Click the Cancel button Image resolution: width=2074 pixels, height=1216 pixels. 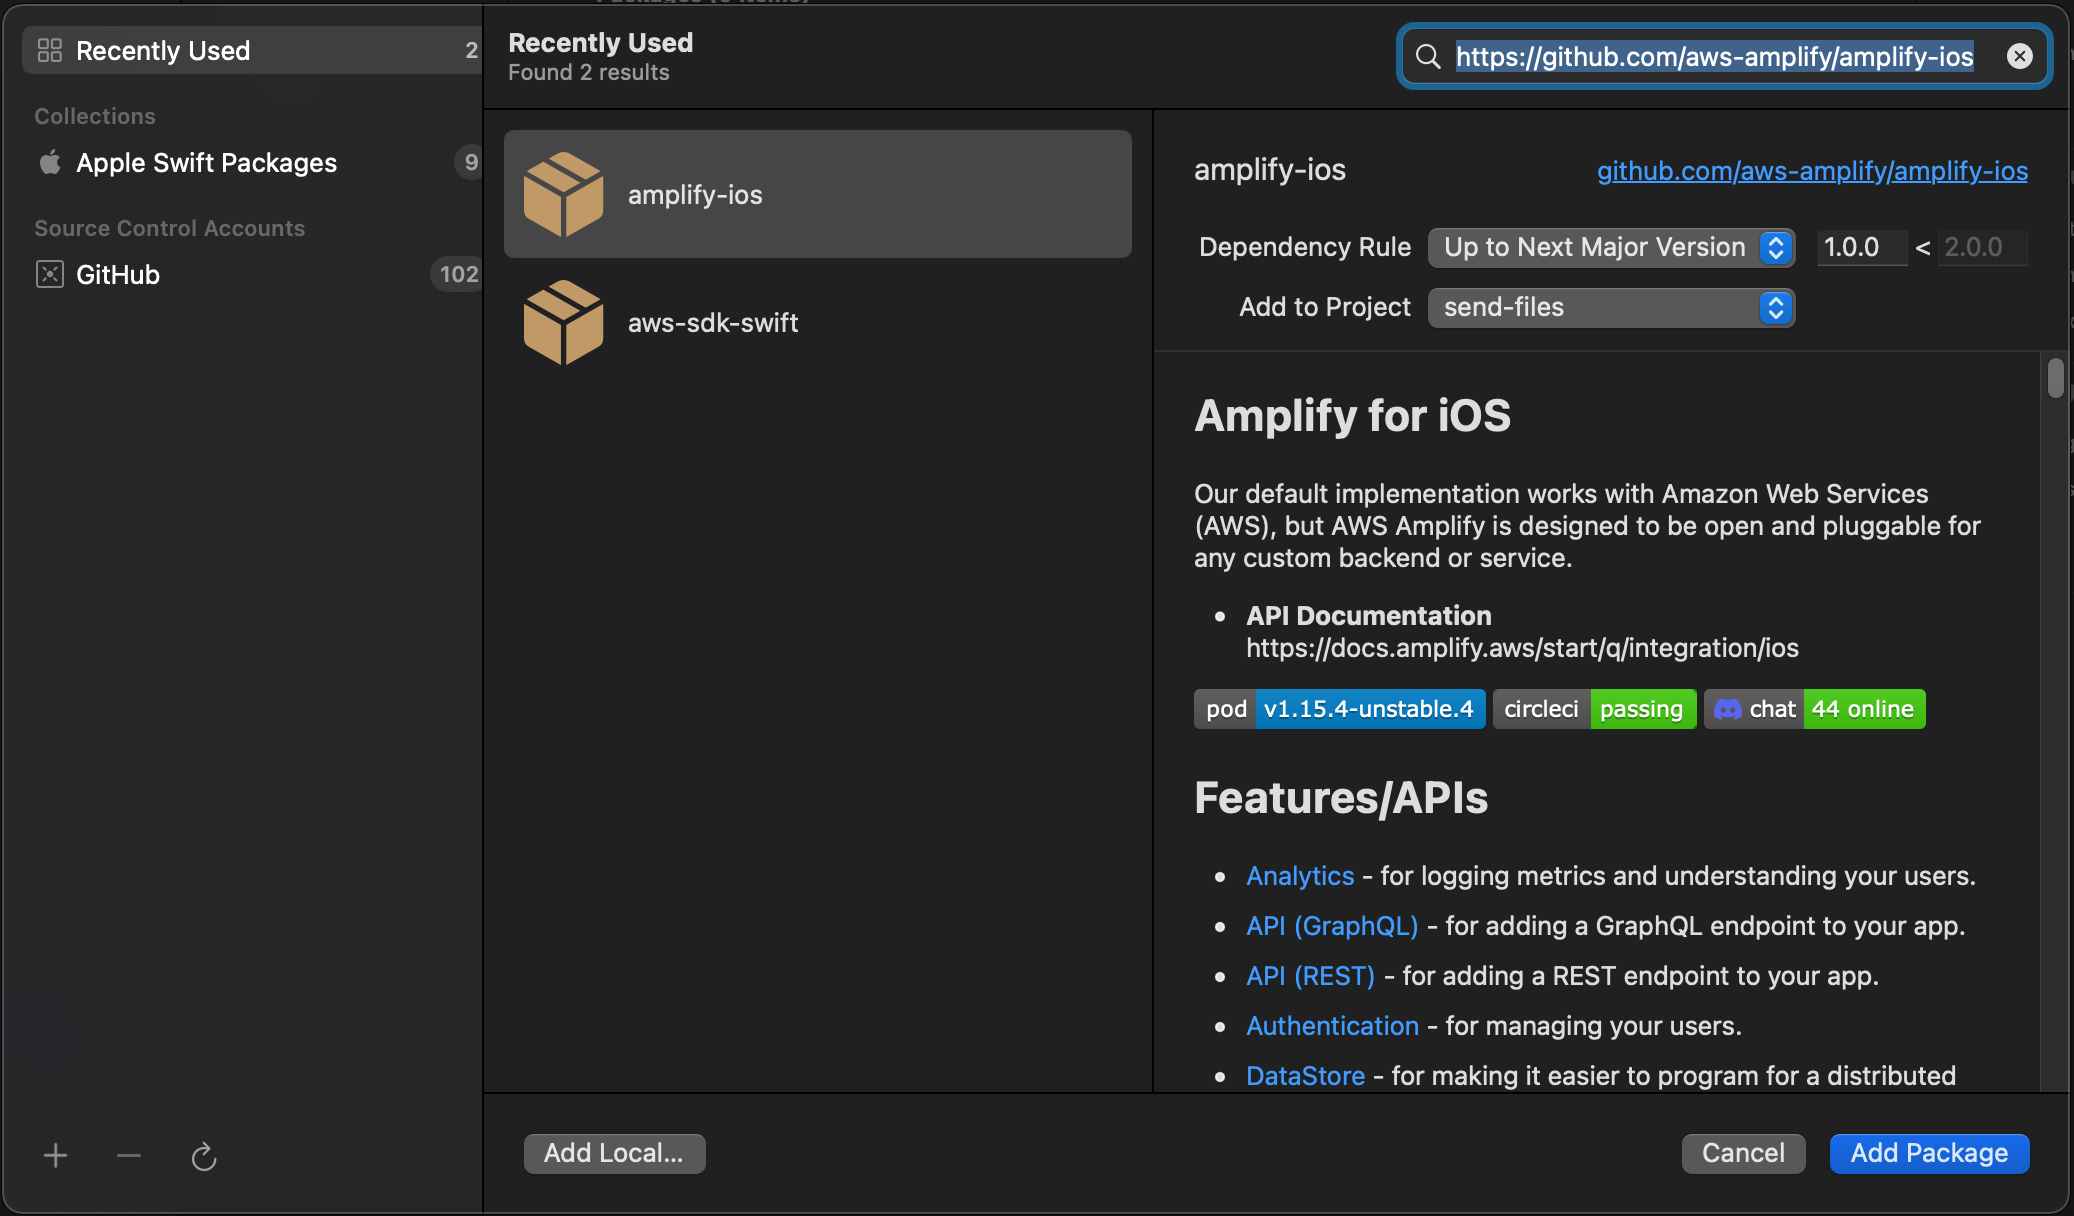pos(1743,1151)
